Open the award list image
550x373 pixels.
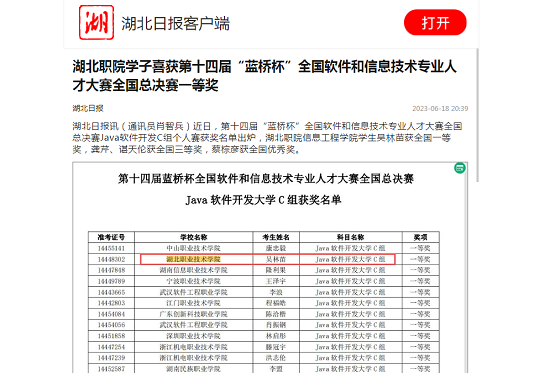pyautogui.click(x=270, y=267)
